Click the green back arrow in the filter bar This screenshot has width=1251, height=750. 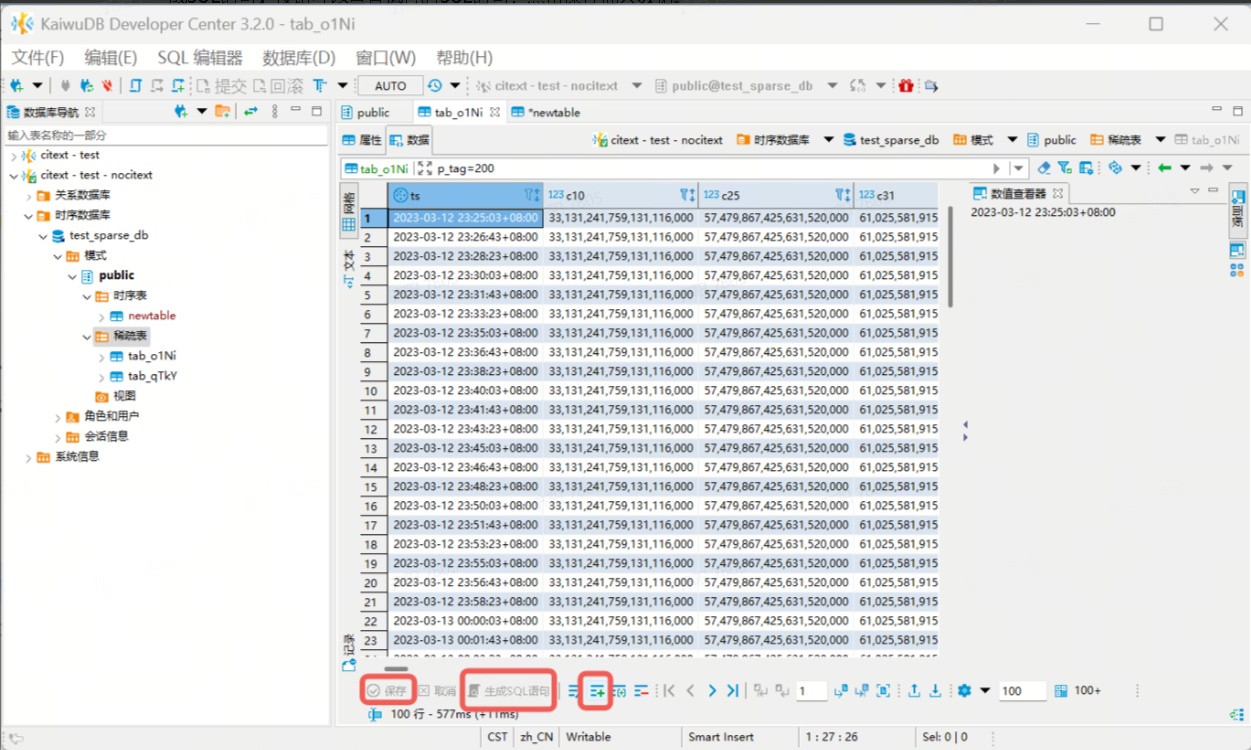coord(1164,168)
